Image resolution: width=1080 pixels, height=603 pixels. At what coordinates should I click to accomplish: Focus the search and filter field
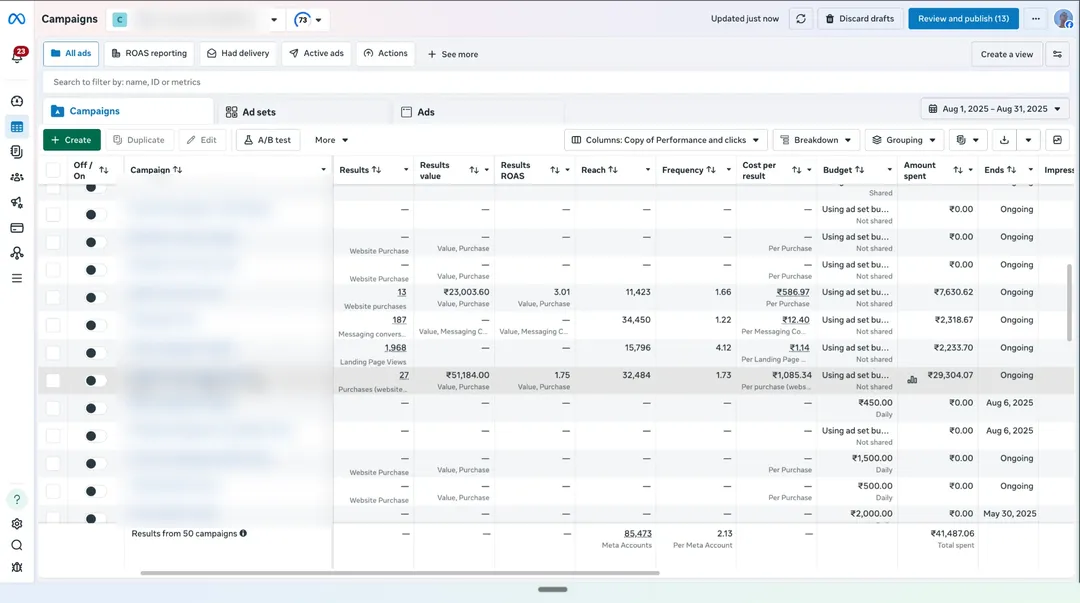(557, 82)
